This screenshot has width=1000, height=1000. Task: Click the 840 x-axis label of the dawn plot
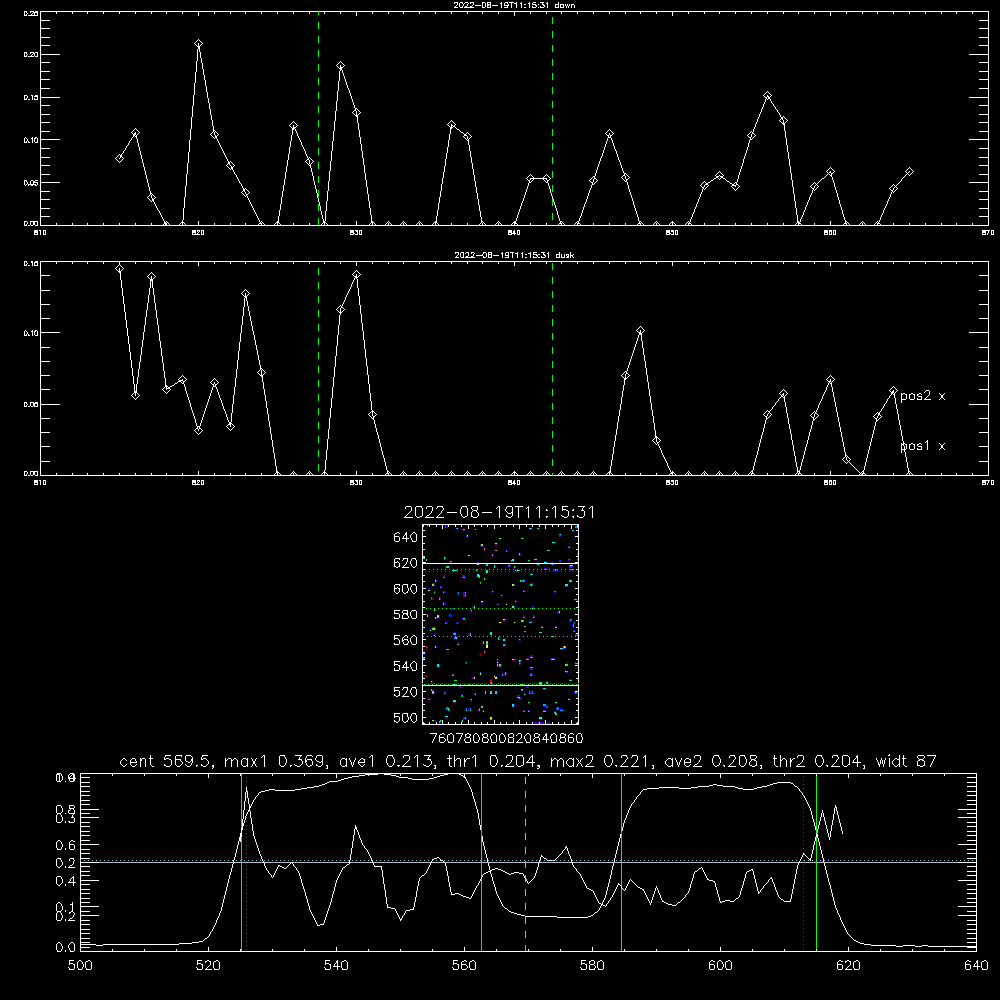(x=514, y=233)
